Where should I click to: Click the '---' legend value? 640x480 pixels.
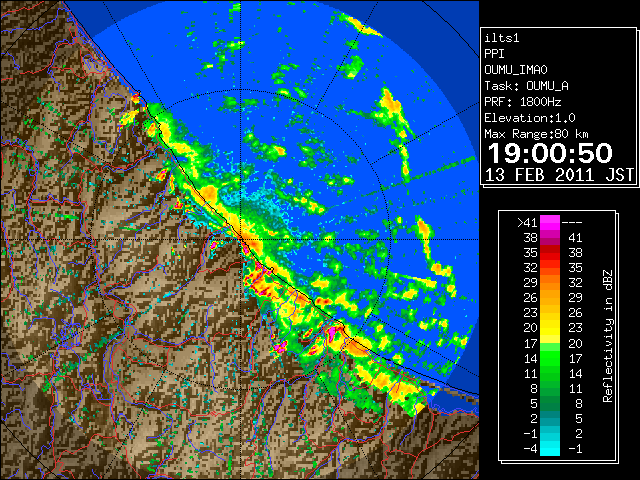pyautogui.click(x=572, y=223)
